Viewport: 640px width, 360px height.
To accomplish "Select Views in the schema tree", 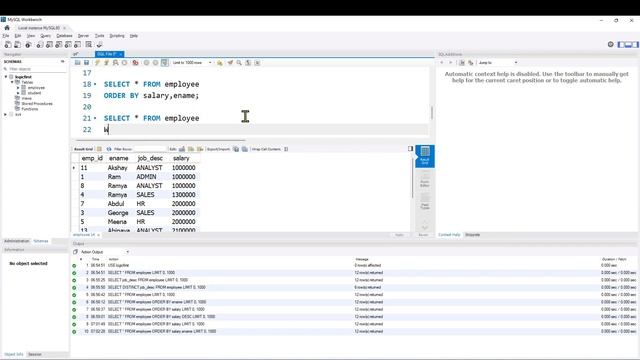I will click(27, 98).
